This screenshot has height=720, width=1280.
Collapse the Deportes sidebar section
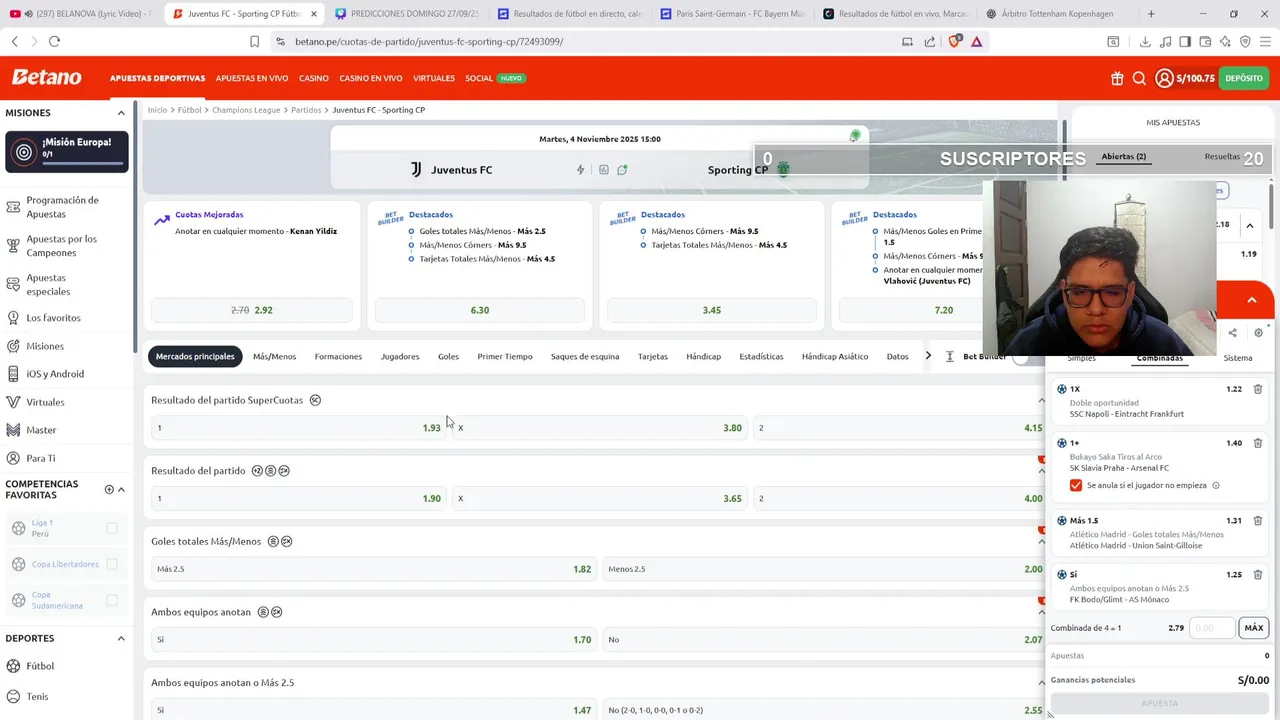click(x=121, y=638)
